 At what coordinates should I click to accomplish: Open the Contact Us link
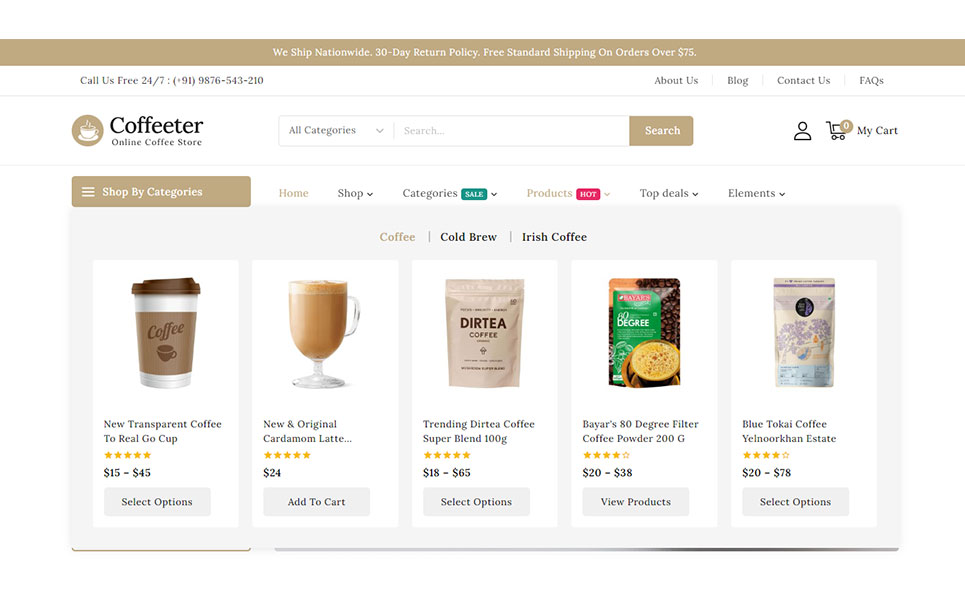point(803,81)
